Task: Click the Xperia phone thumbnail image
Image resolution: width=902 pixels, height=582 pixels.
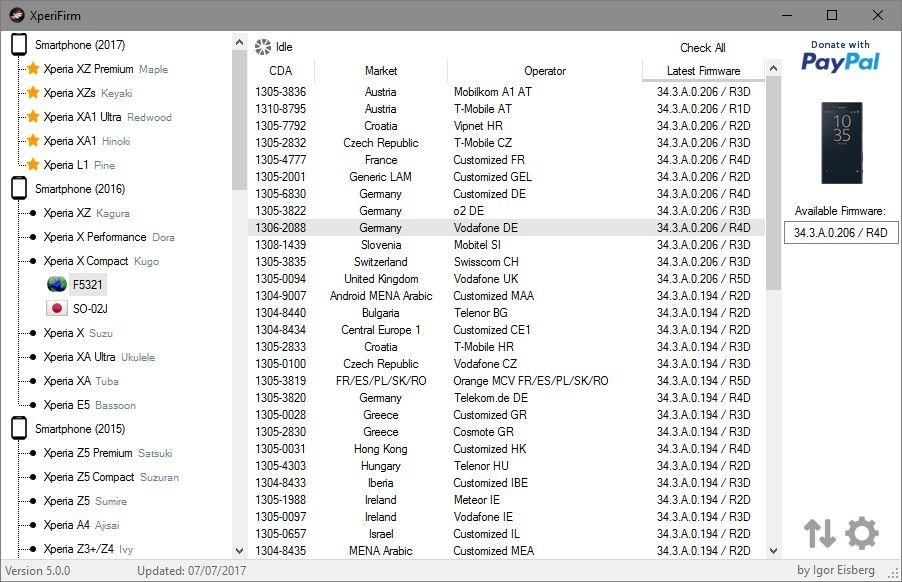Action: [x=842, y=143]
